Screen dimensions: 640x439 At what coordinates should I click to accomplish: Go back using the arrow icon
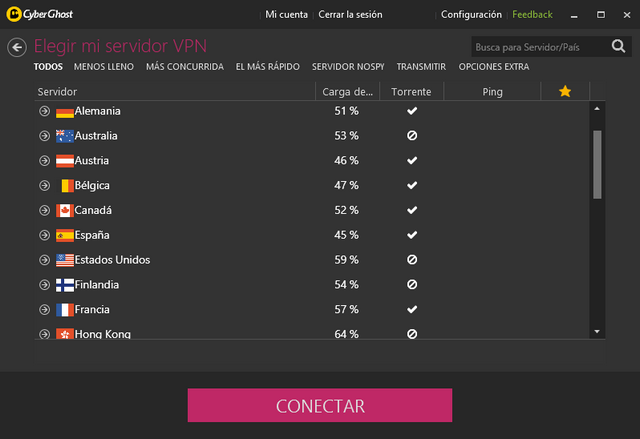(17, 47)
